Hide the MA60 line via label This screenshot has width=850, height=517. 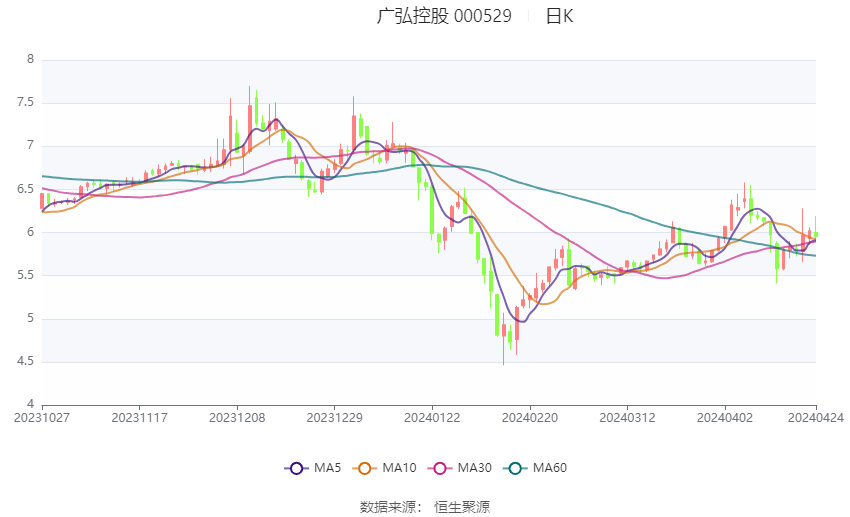click(550, 468)
